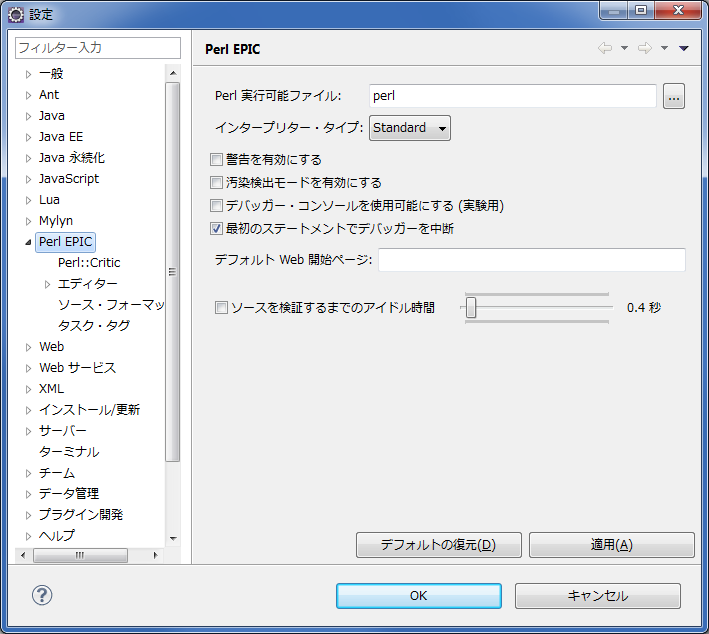
Task: Click the help question mark icon
Action: [42, 595]
